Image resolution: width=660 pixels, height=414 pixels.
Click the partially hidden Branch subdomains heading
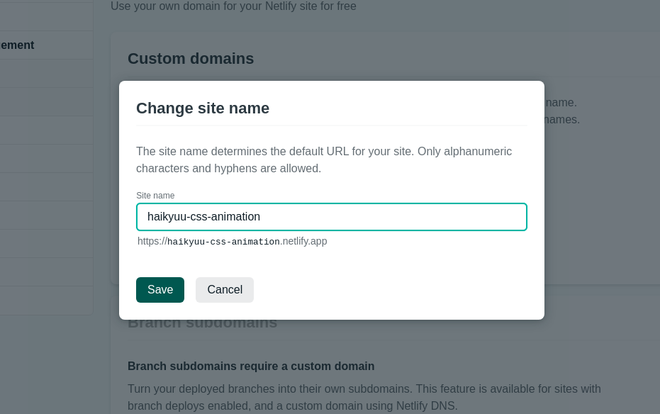(x=202, y=323)
